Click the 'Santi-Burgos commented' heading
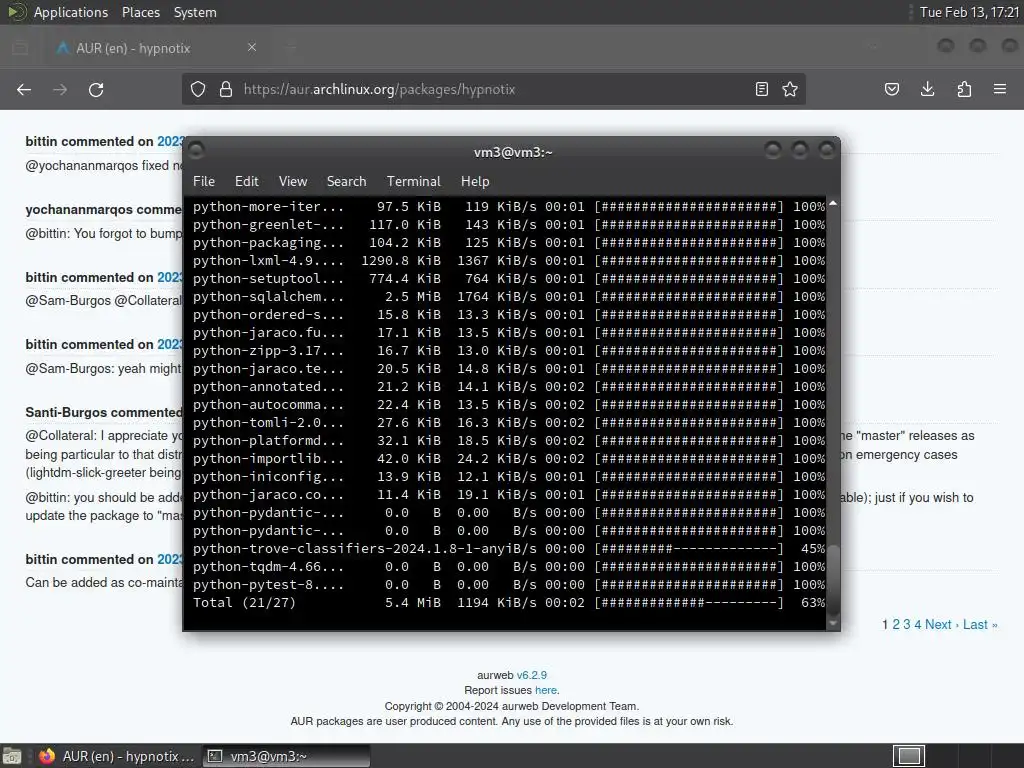This screenshot has width=1024, height=768. coord(103,413)
